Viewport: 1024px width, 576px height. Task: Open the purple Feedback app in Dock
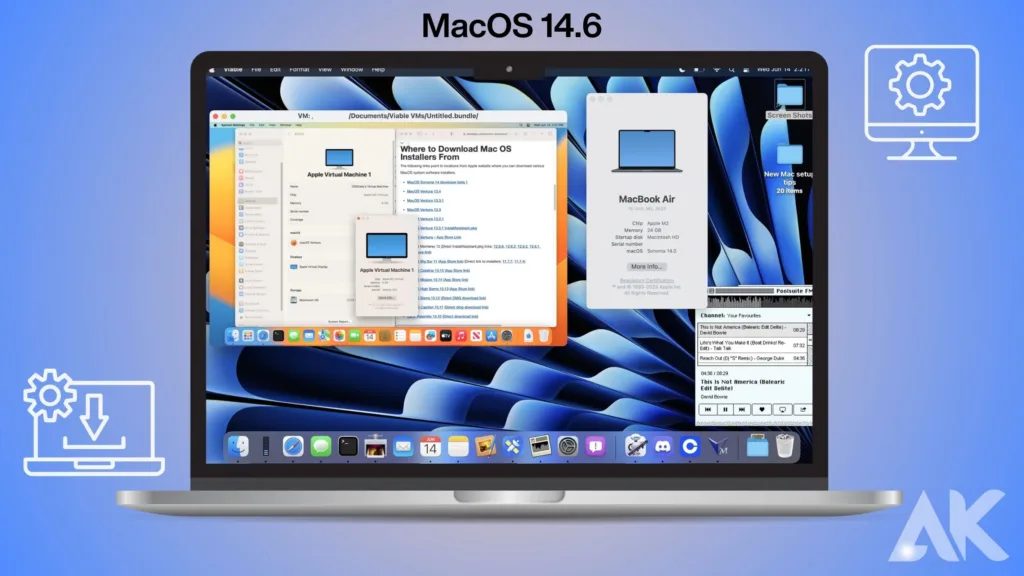click(x=595, y=447)
